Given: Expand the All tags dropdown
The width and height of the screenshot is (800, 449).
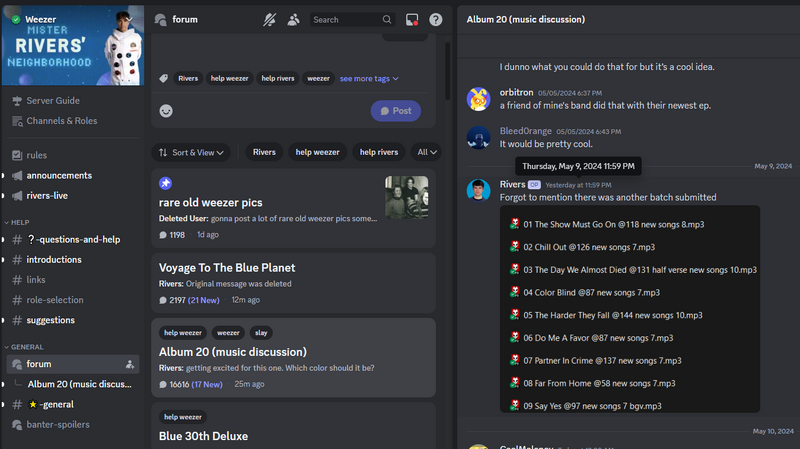Looking at the screenshot, I should click(426, 152).
